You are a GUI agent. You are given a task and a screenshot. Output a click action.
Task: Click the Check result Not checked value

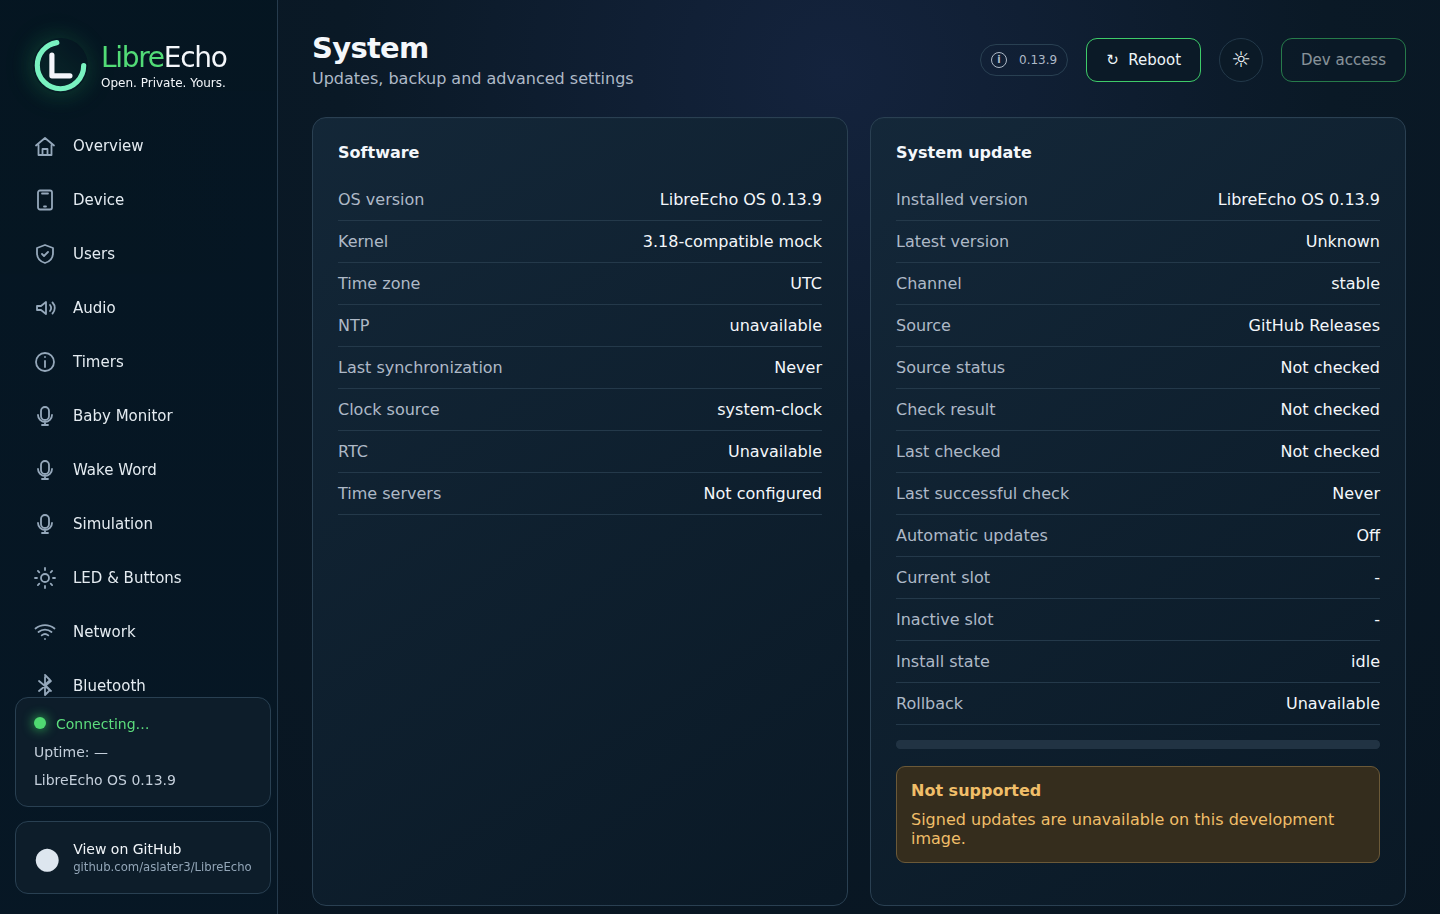click(1330, 410)
